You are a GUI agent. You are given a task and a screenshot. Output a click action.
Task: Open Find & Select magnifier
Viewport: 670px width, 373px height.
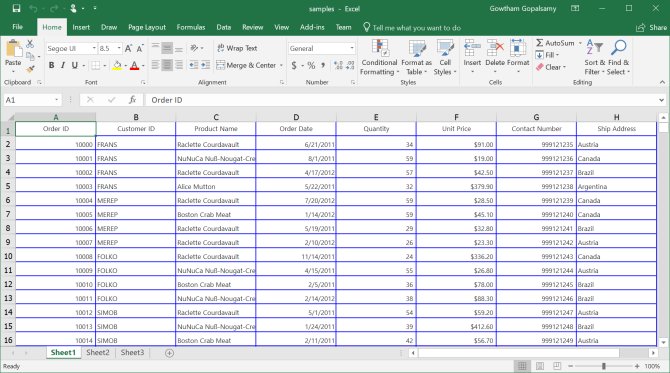click(x=618, y=58)
